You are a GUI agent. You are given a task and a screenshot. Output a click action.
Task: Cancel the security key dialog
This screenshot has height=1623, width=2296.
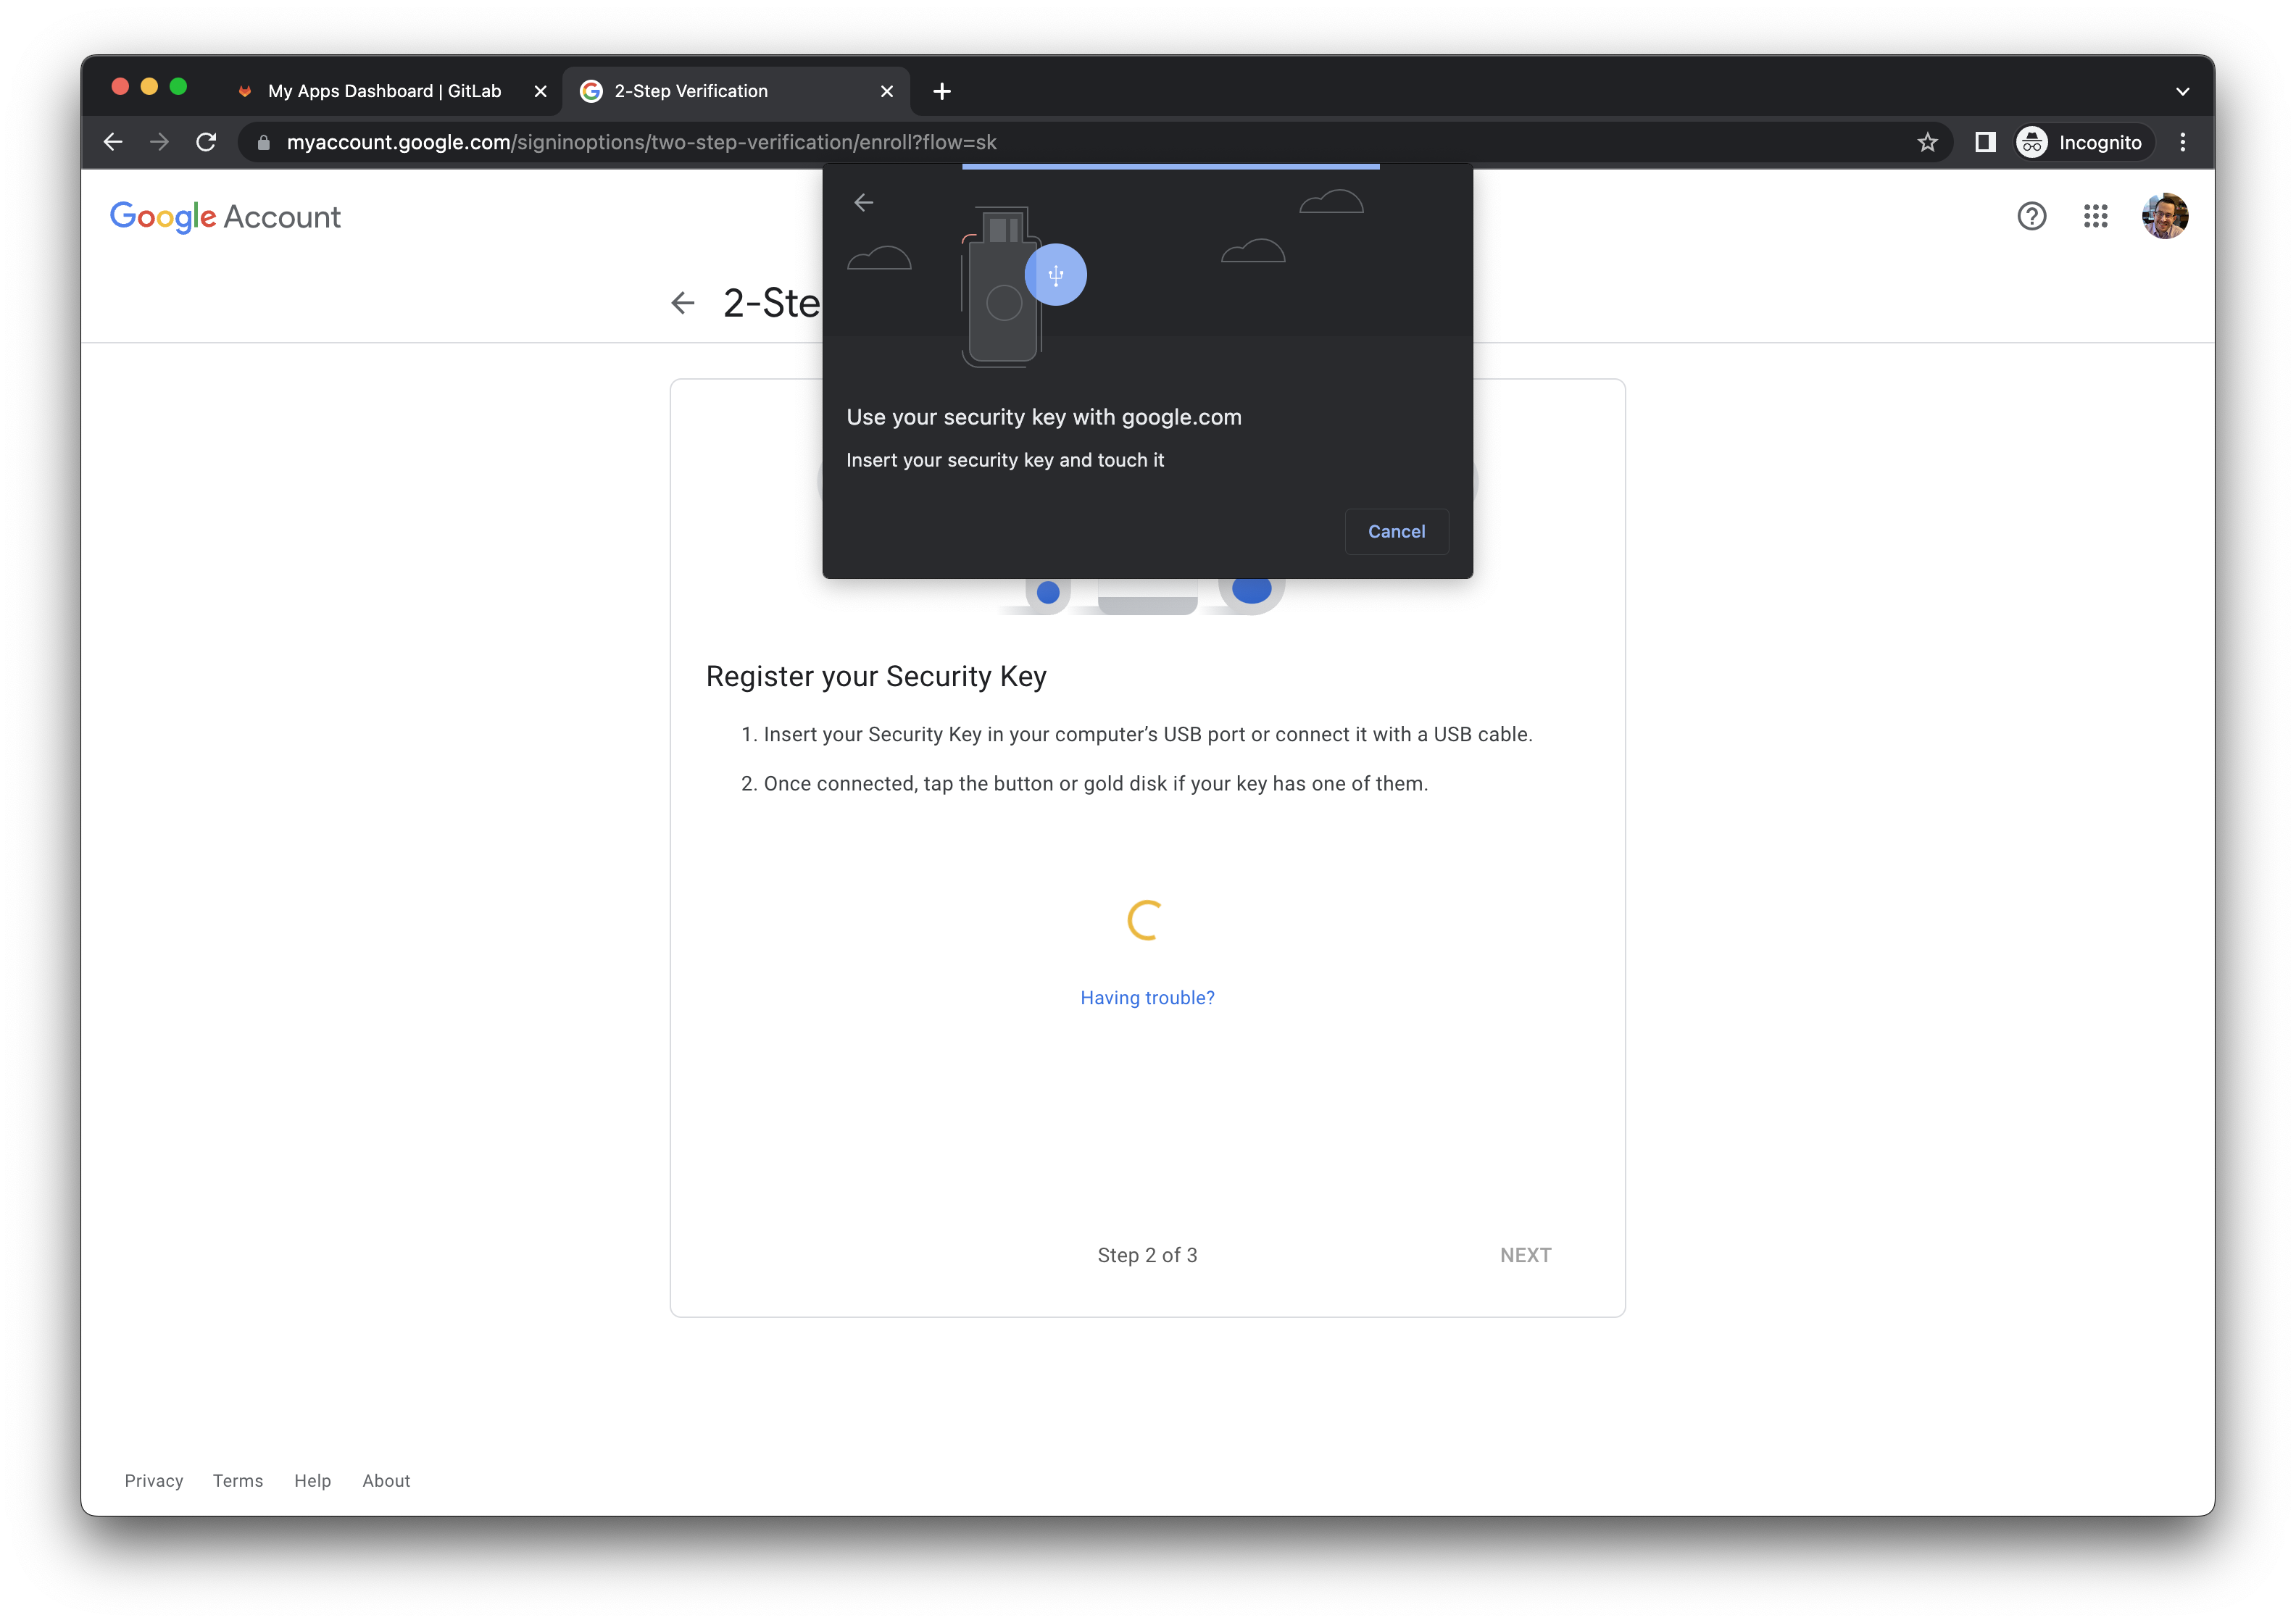tap(1396, 531)
